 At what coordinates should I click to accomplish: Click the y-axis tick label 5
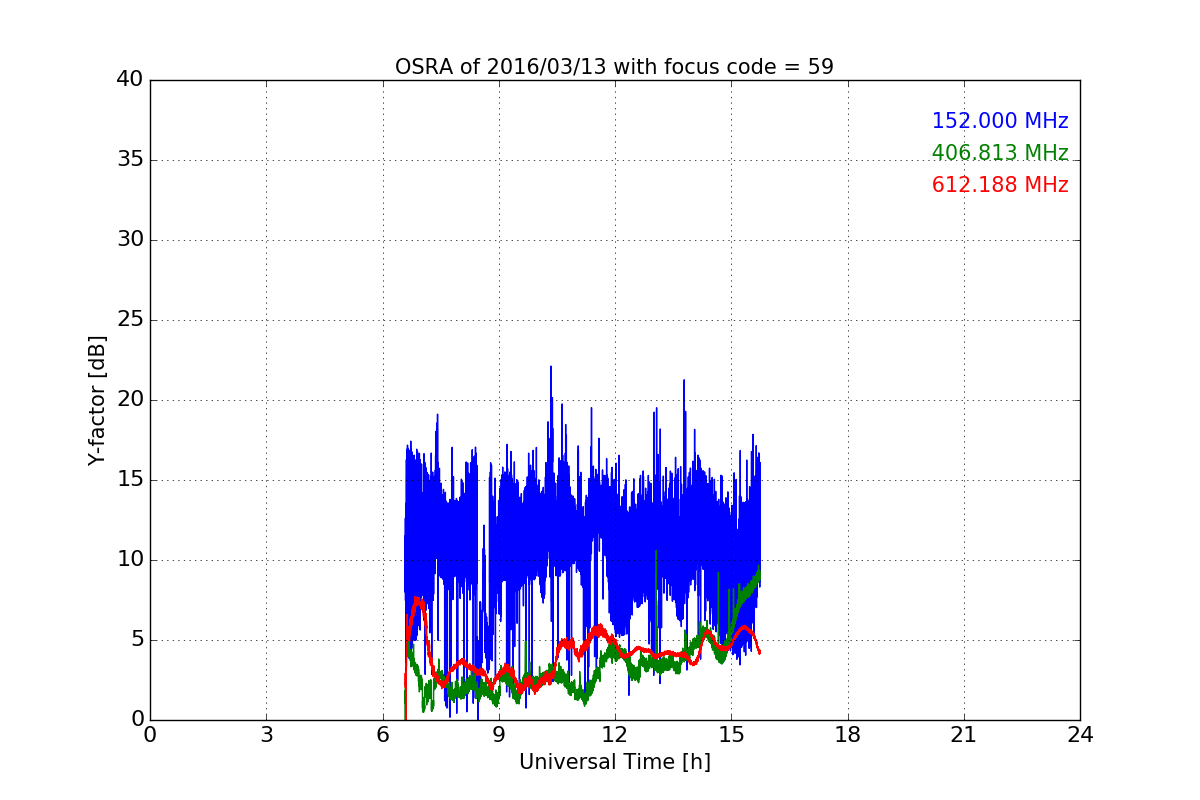point(136,640)
